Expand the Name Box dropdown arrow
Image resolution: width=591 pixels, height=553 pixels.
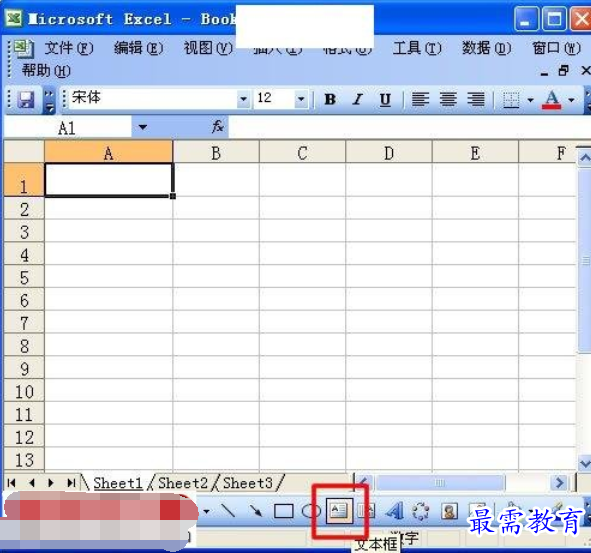tap(142, 127)
